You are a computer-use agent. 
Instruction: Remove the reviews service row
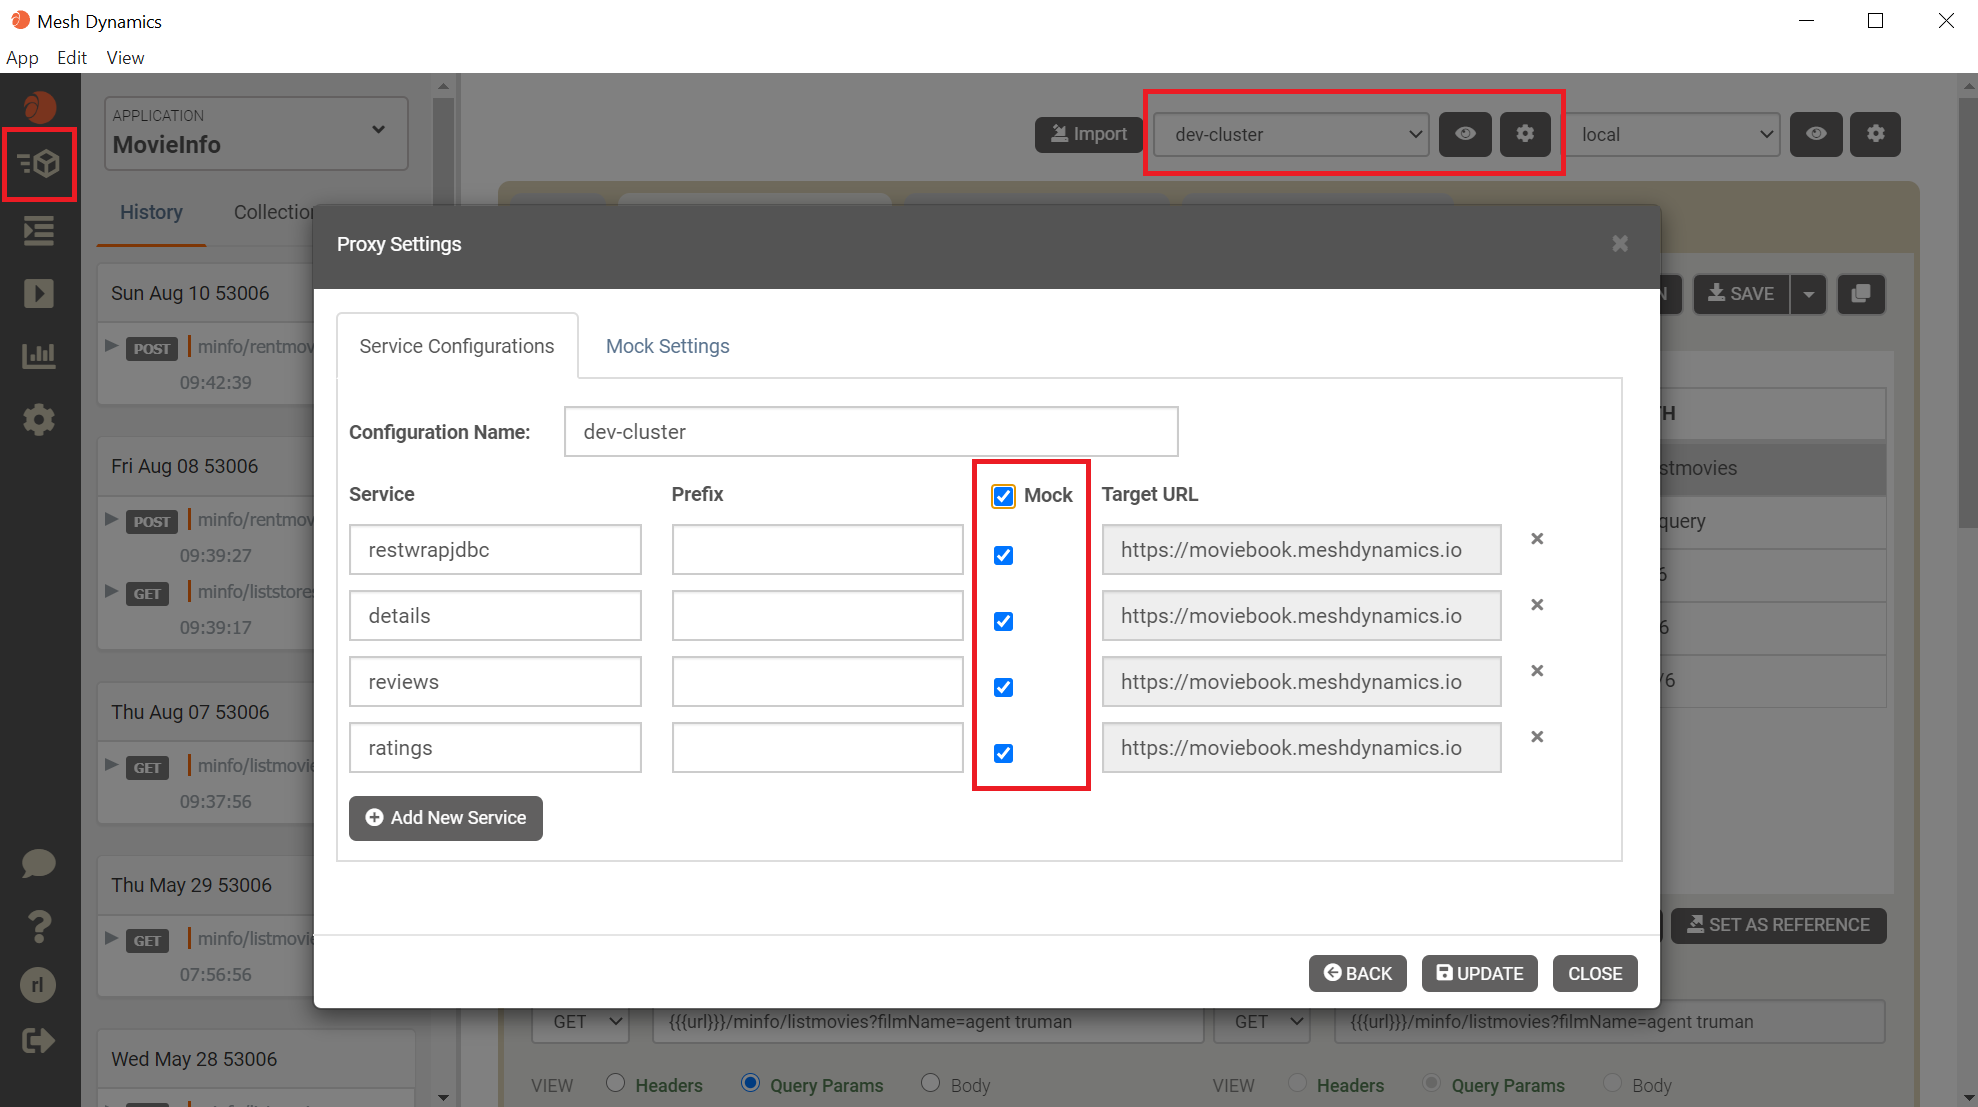(1537, 671)
